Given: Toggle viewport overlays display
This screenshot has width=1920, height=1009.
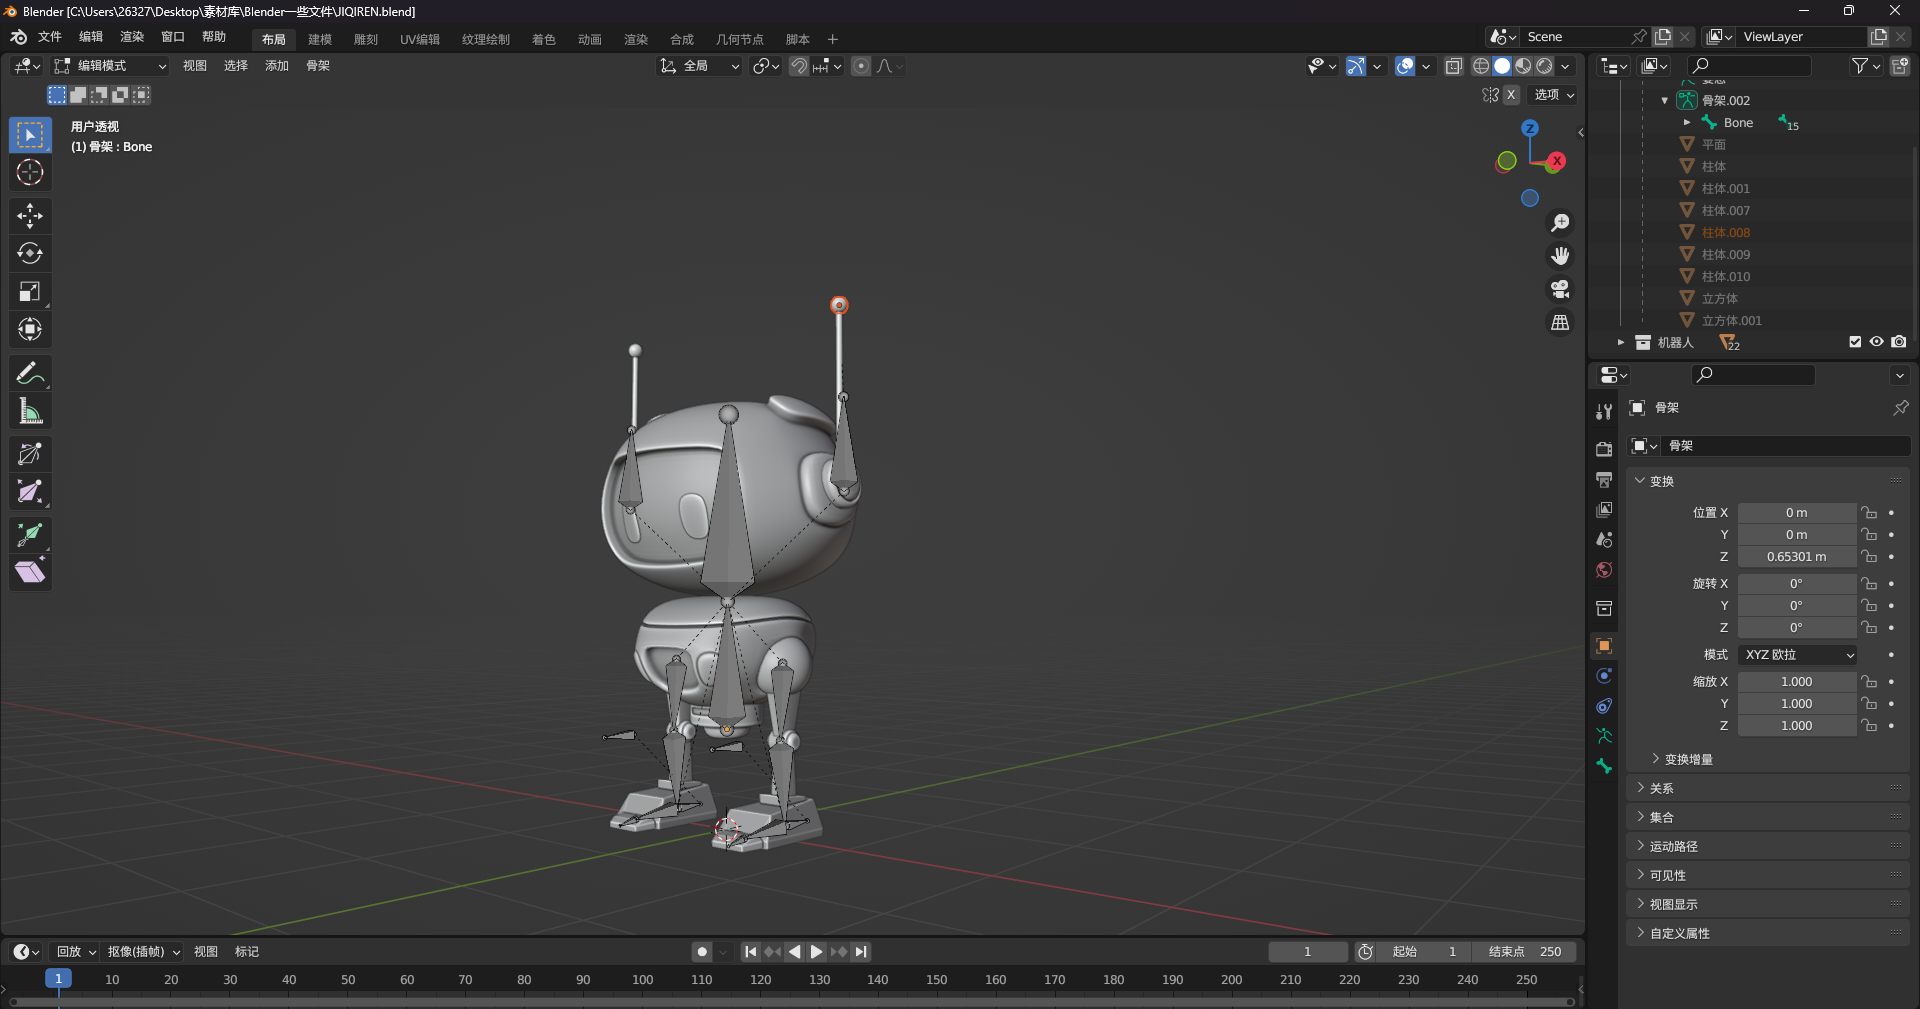Looking at the screenshot, I should pos(1405,66).
